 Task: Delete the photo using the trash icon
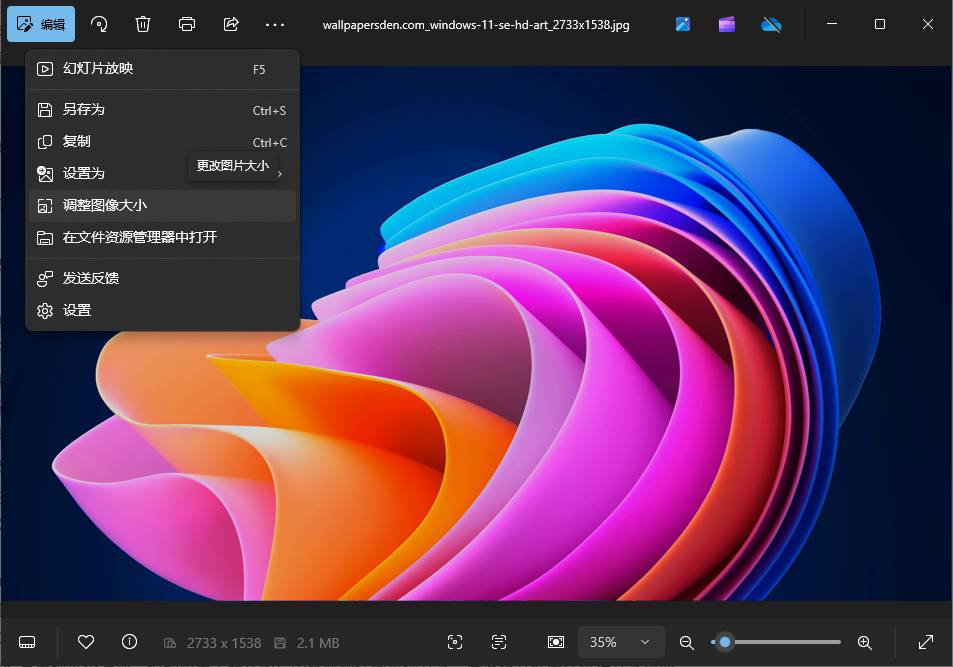pyautogui.click(x=143, y=24)
